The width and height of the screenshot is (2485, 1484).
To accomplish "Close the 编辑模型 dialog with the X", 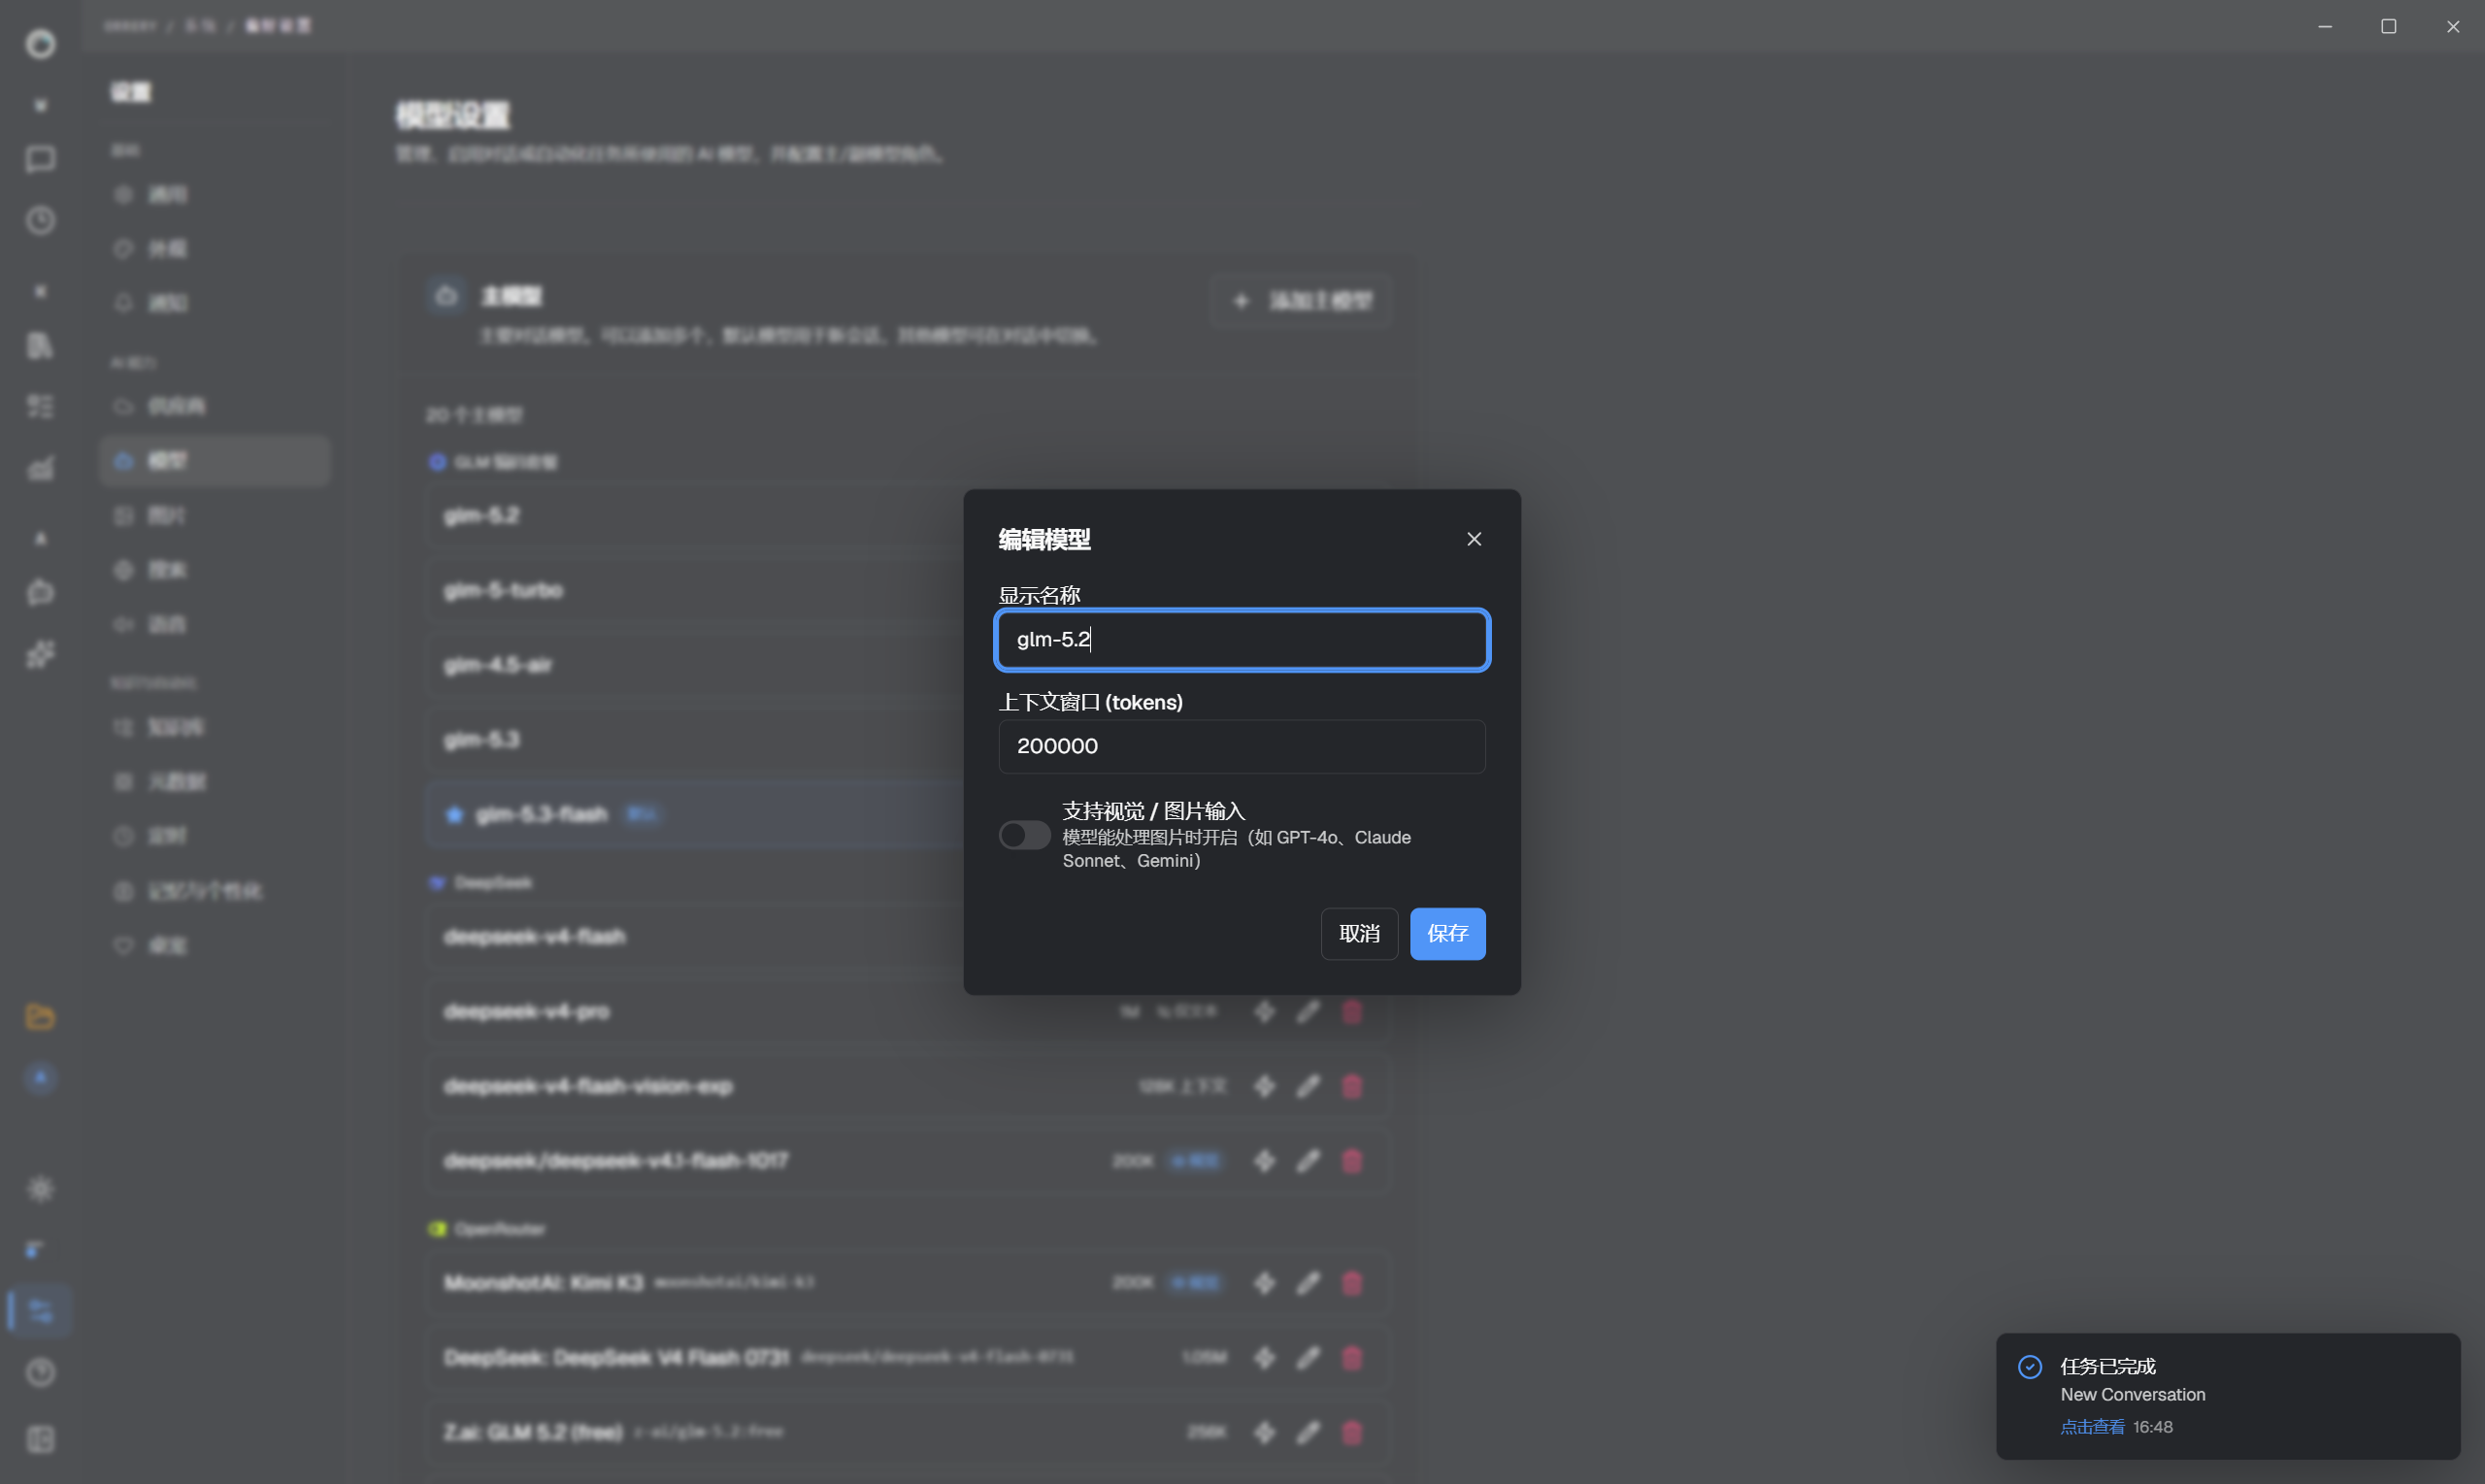I will [x=1474, y=539].
